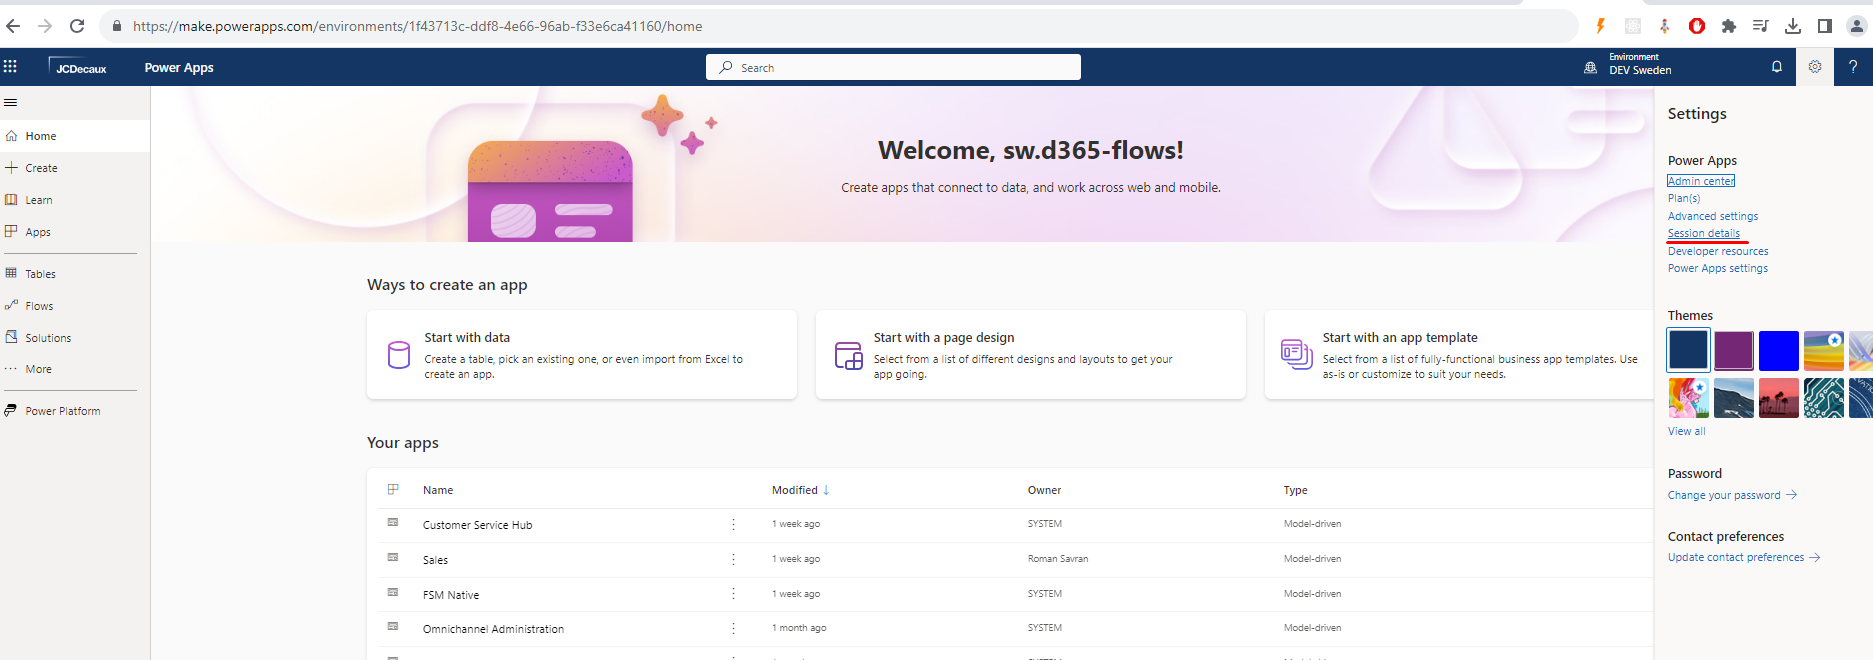Click View all themes link

click(1687, 431)
